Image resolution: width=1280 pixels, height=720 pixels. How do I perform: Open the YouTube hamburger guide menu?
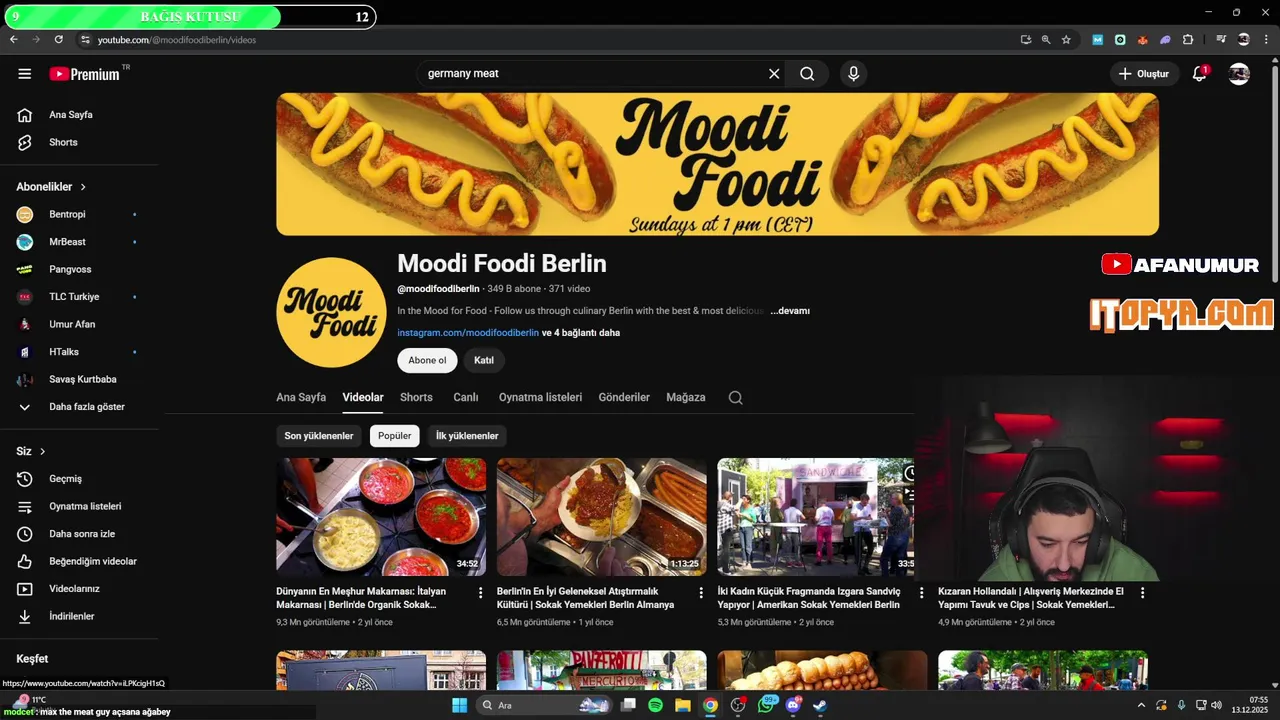click(25, 74)
